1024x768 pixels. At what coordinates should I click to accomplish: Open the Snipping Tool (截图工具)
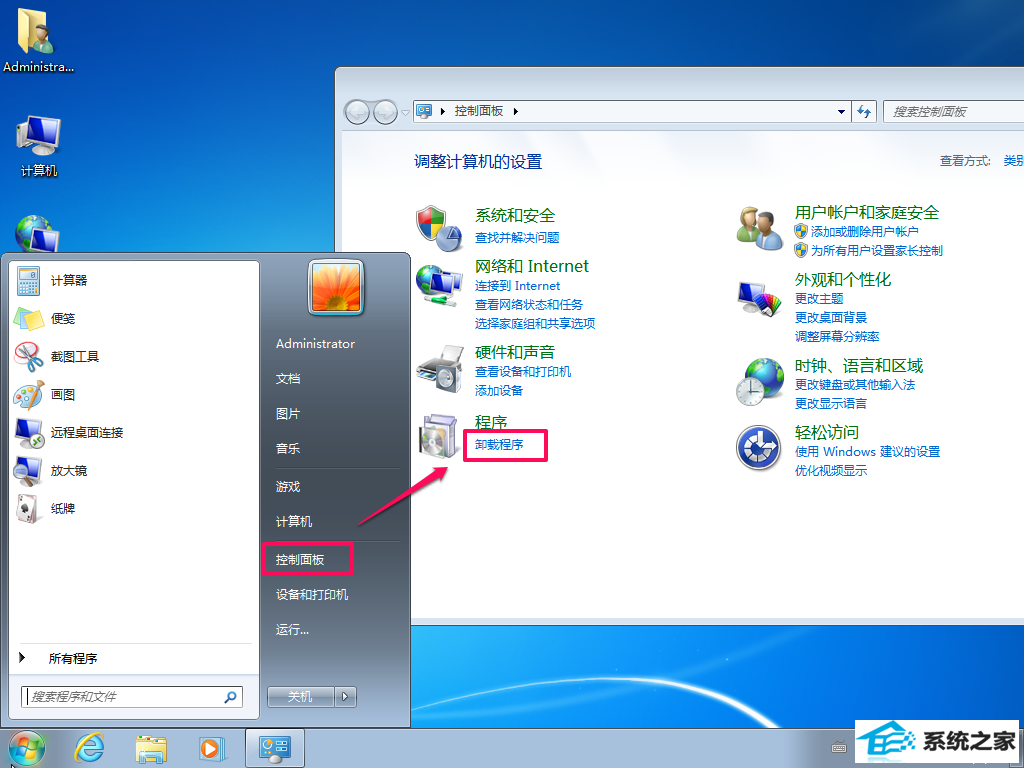pos(29,357)
